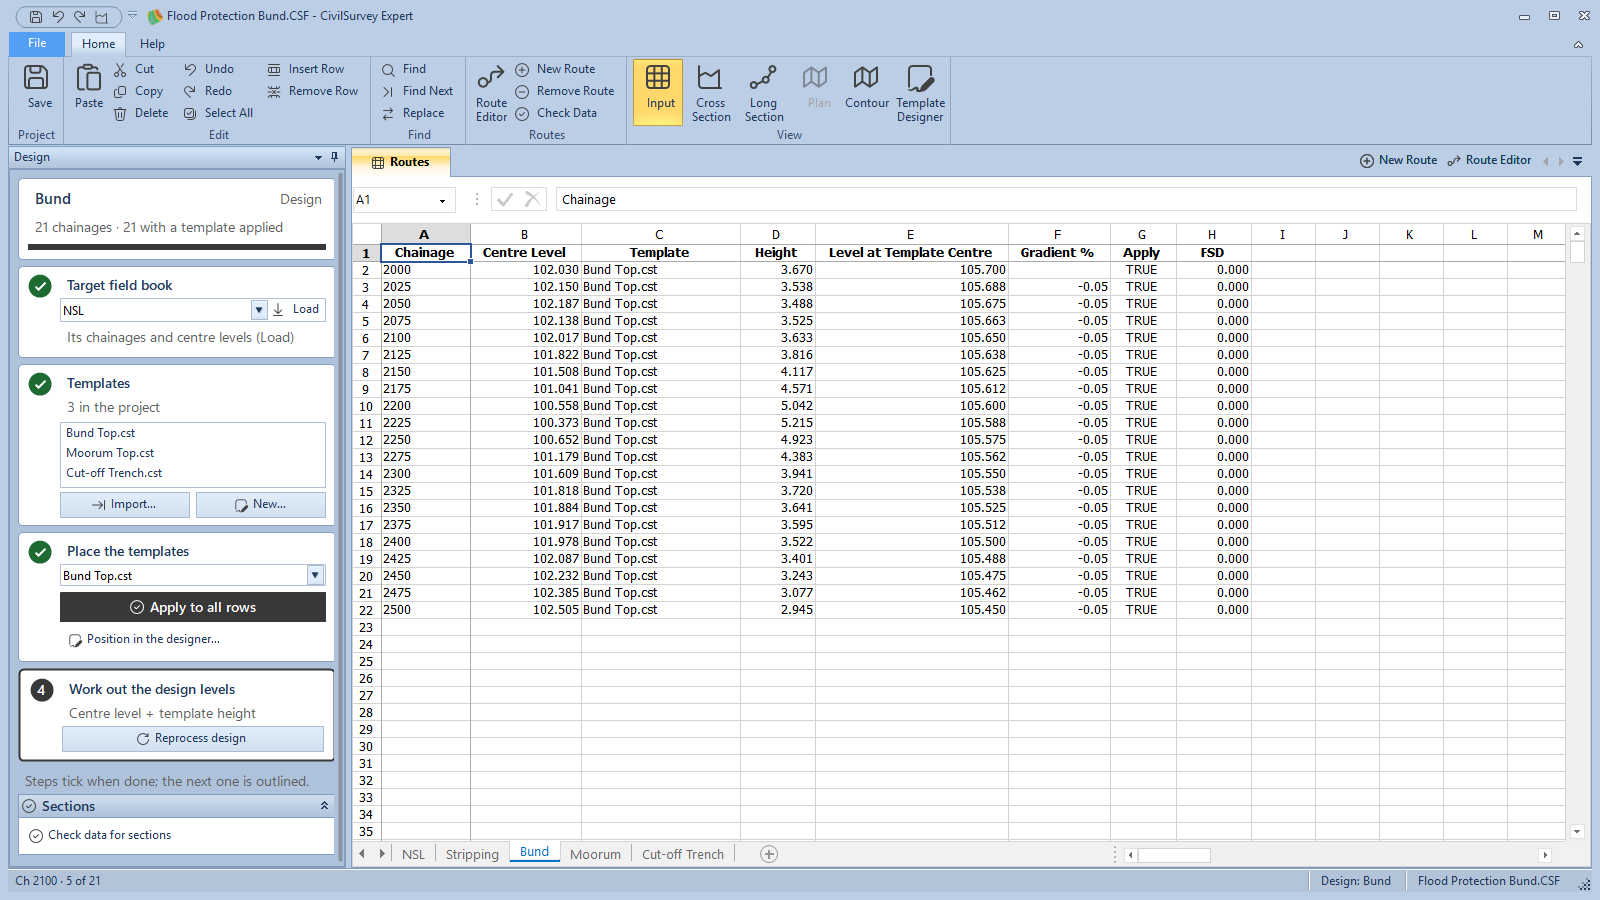The height and width of the screenshot is (900, 1600).
Task: Add a new sheet tab
Action: click(769, 854)
